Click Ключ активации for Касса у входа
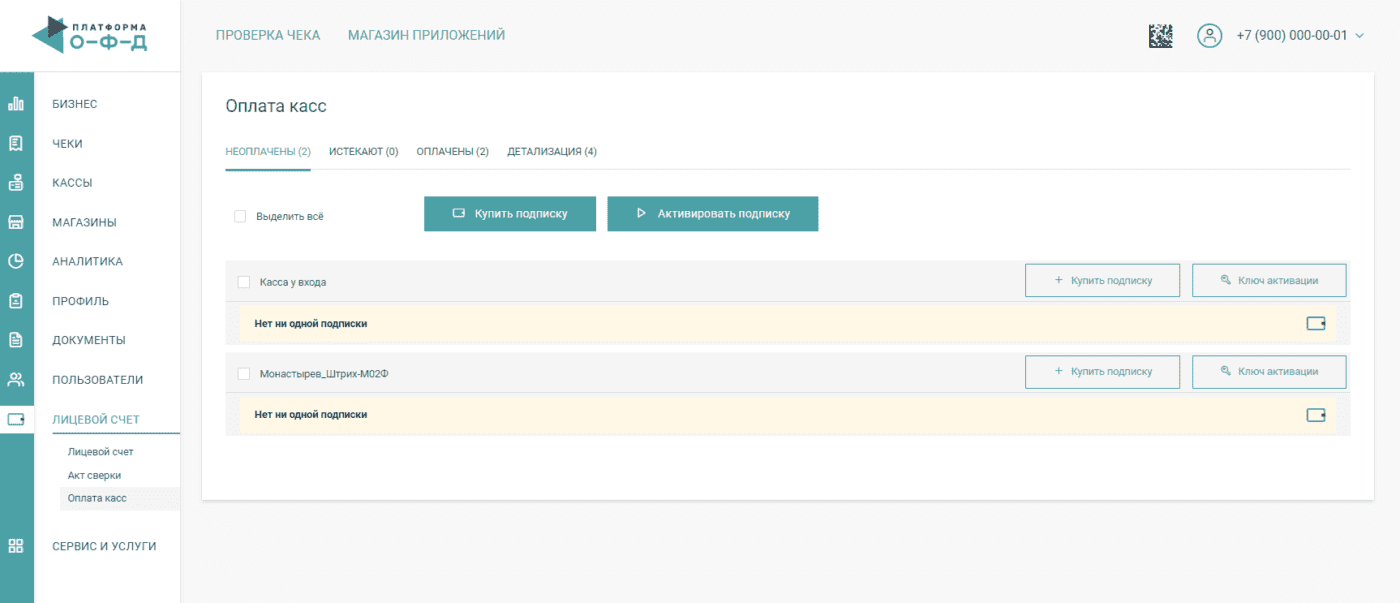 [x=1269, y=281]
